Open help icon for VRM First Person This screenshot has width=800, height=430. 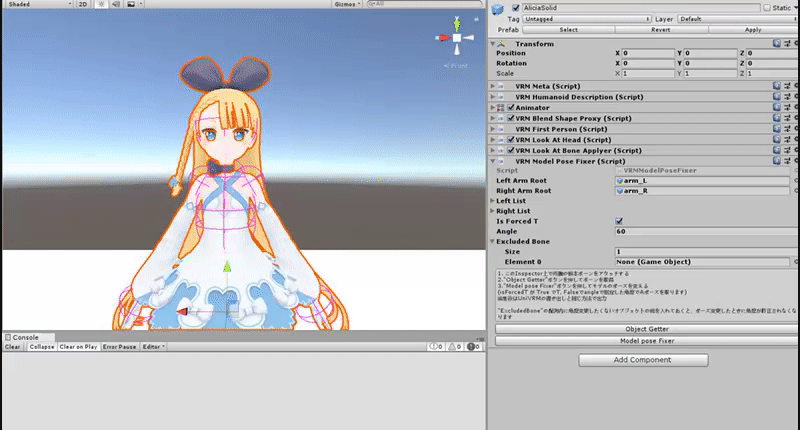(777, 129)
